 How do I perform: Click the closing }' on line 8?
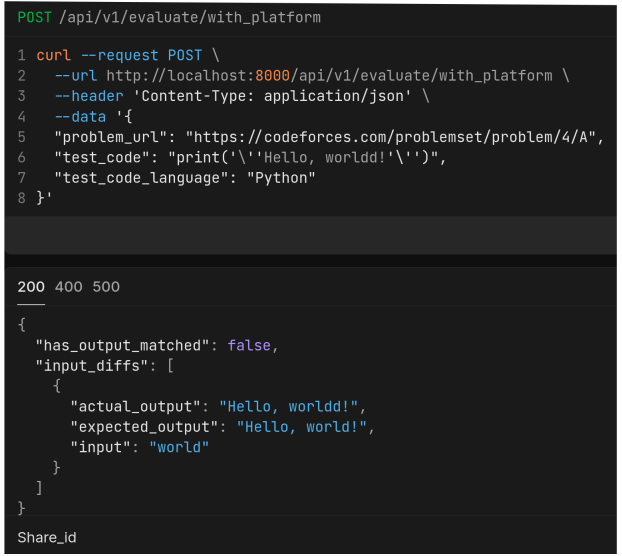click(x=44, y=197)
